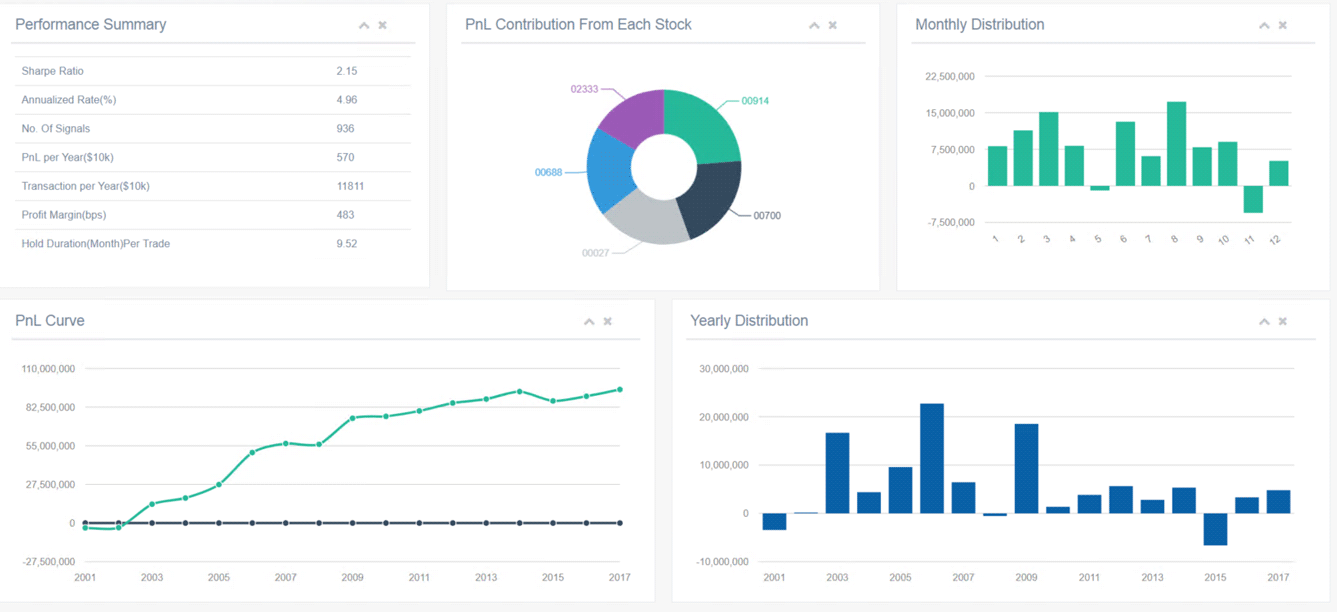Click the negative month 11 bar
Screen dimensions: 1337x612
coord(1253,199)
